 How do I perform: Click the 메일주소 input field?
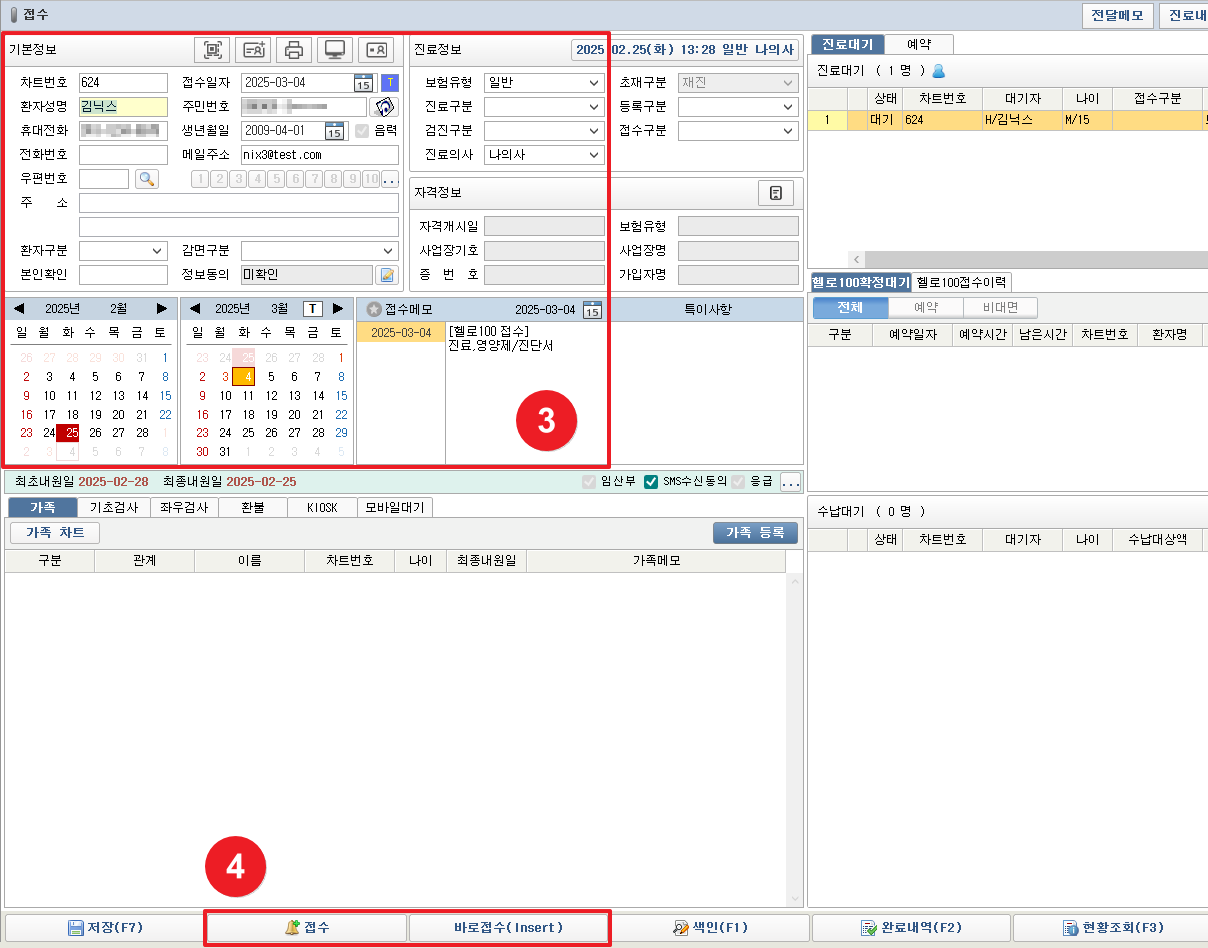[x=319, y=155]
